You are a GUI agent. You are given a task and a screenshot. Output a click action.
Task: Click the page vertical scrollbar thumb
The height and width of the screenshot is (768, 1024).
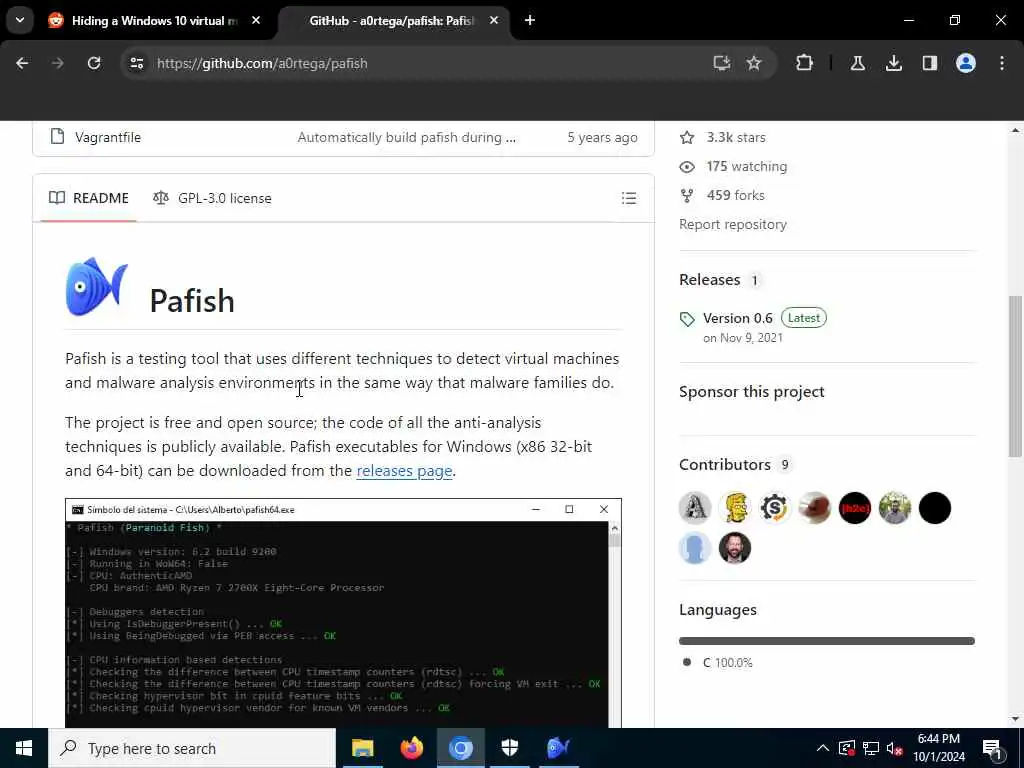tap(1015, 377)
